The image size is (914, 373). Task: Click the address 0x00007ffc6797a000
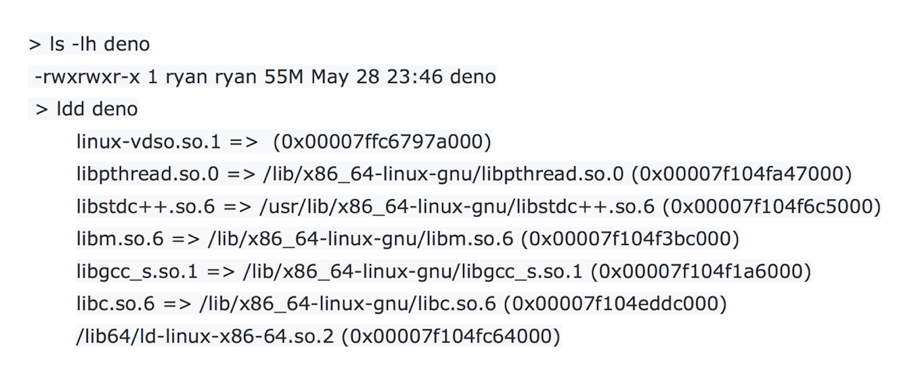click(x=382, y=142)
